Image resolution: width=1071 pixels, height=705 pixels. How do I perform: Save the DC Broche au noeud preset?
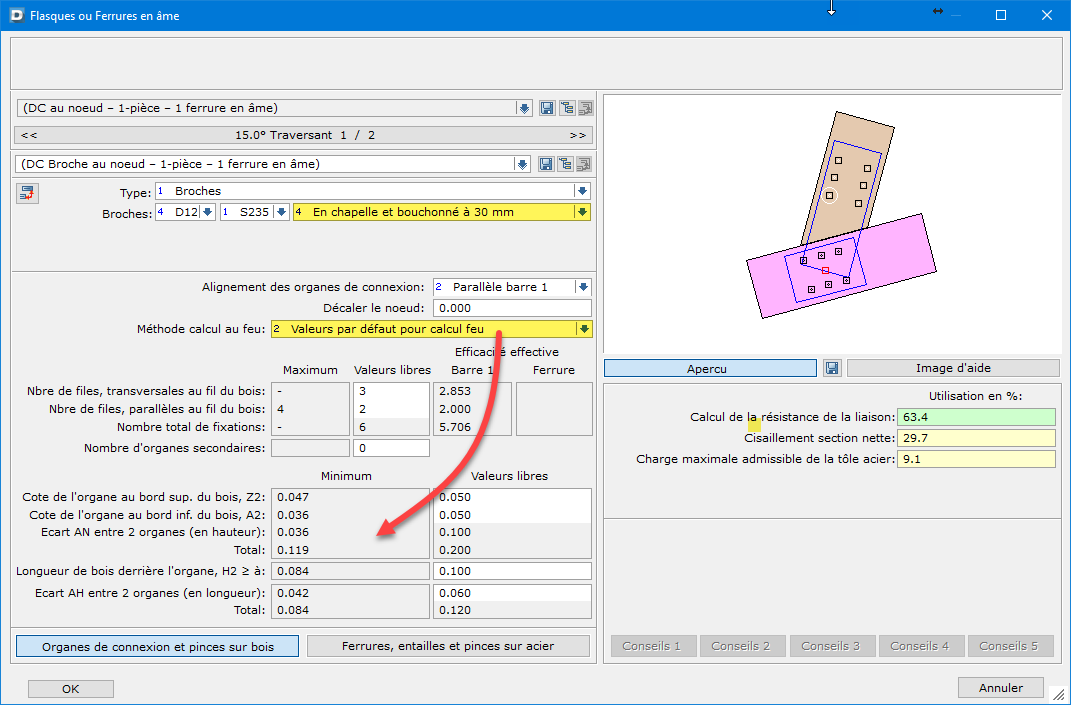coord(546,164)
